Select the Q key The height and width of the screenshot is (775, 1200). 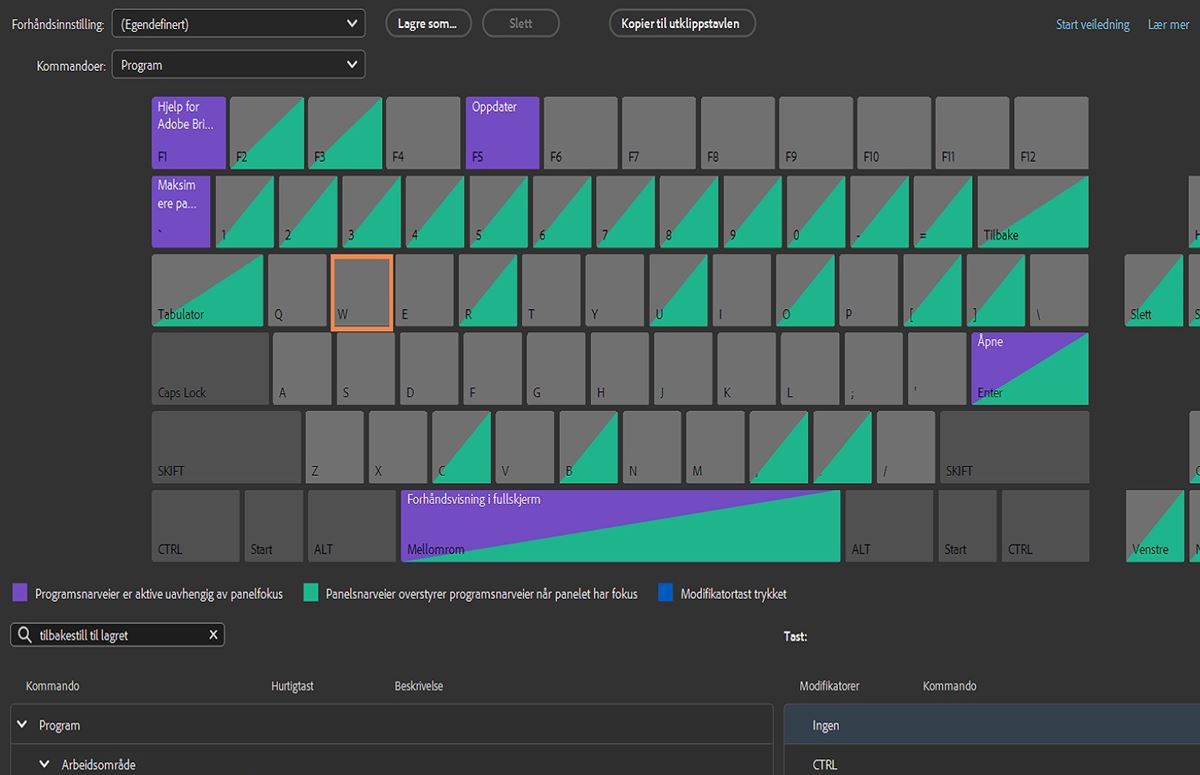pyautogui.click(x=298, y=290)
